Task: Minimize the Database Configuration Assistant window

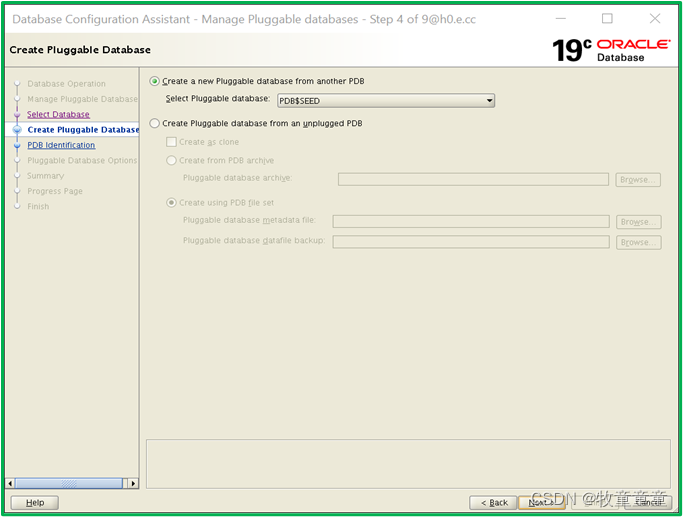Action: pyautogui.click(x=561, y=18)
